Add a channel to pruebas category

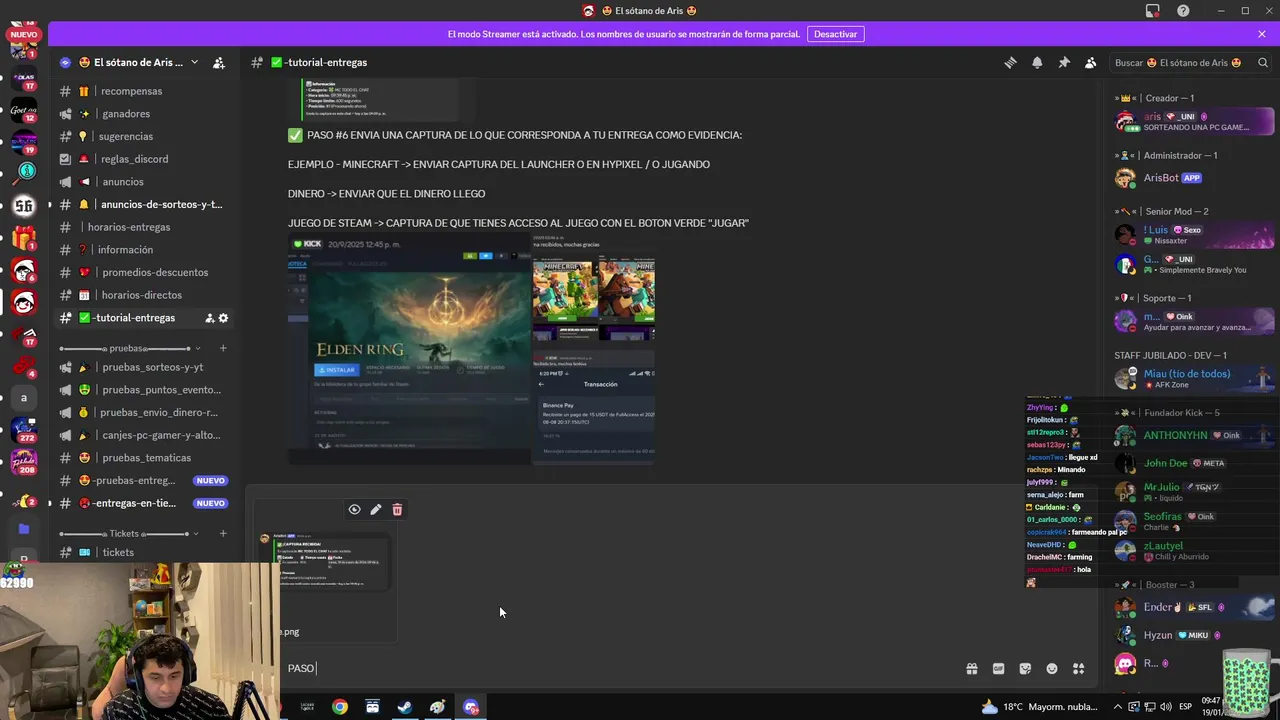click(223, 348)
